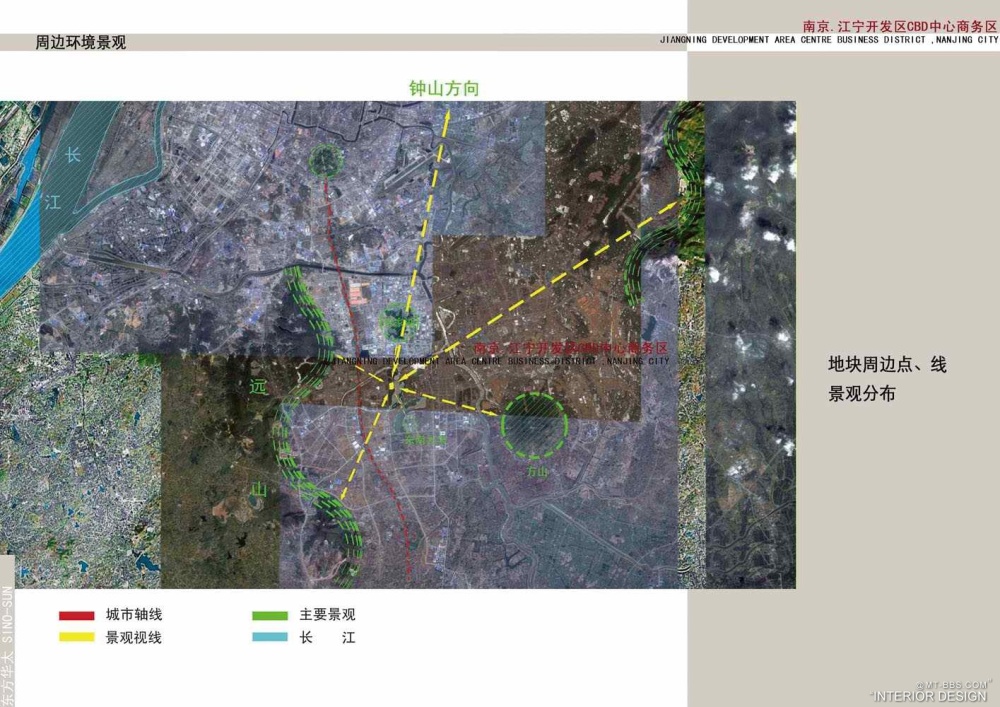Click the 长 label on the river
The image size is (1000, 707).
point(72,155)
